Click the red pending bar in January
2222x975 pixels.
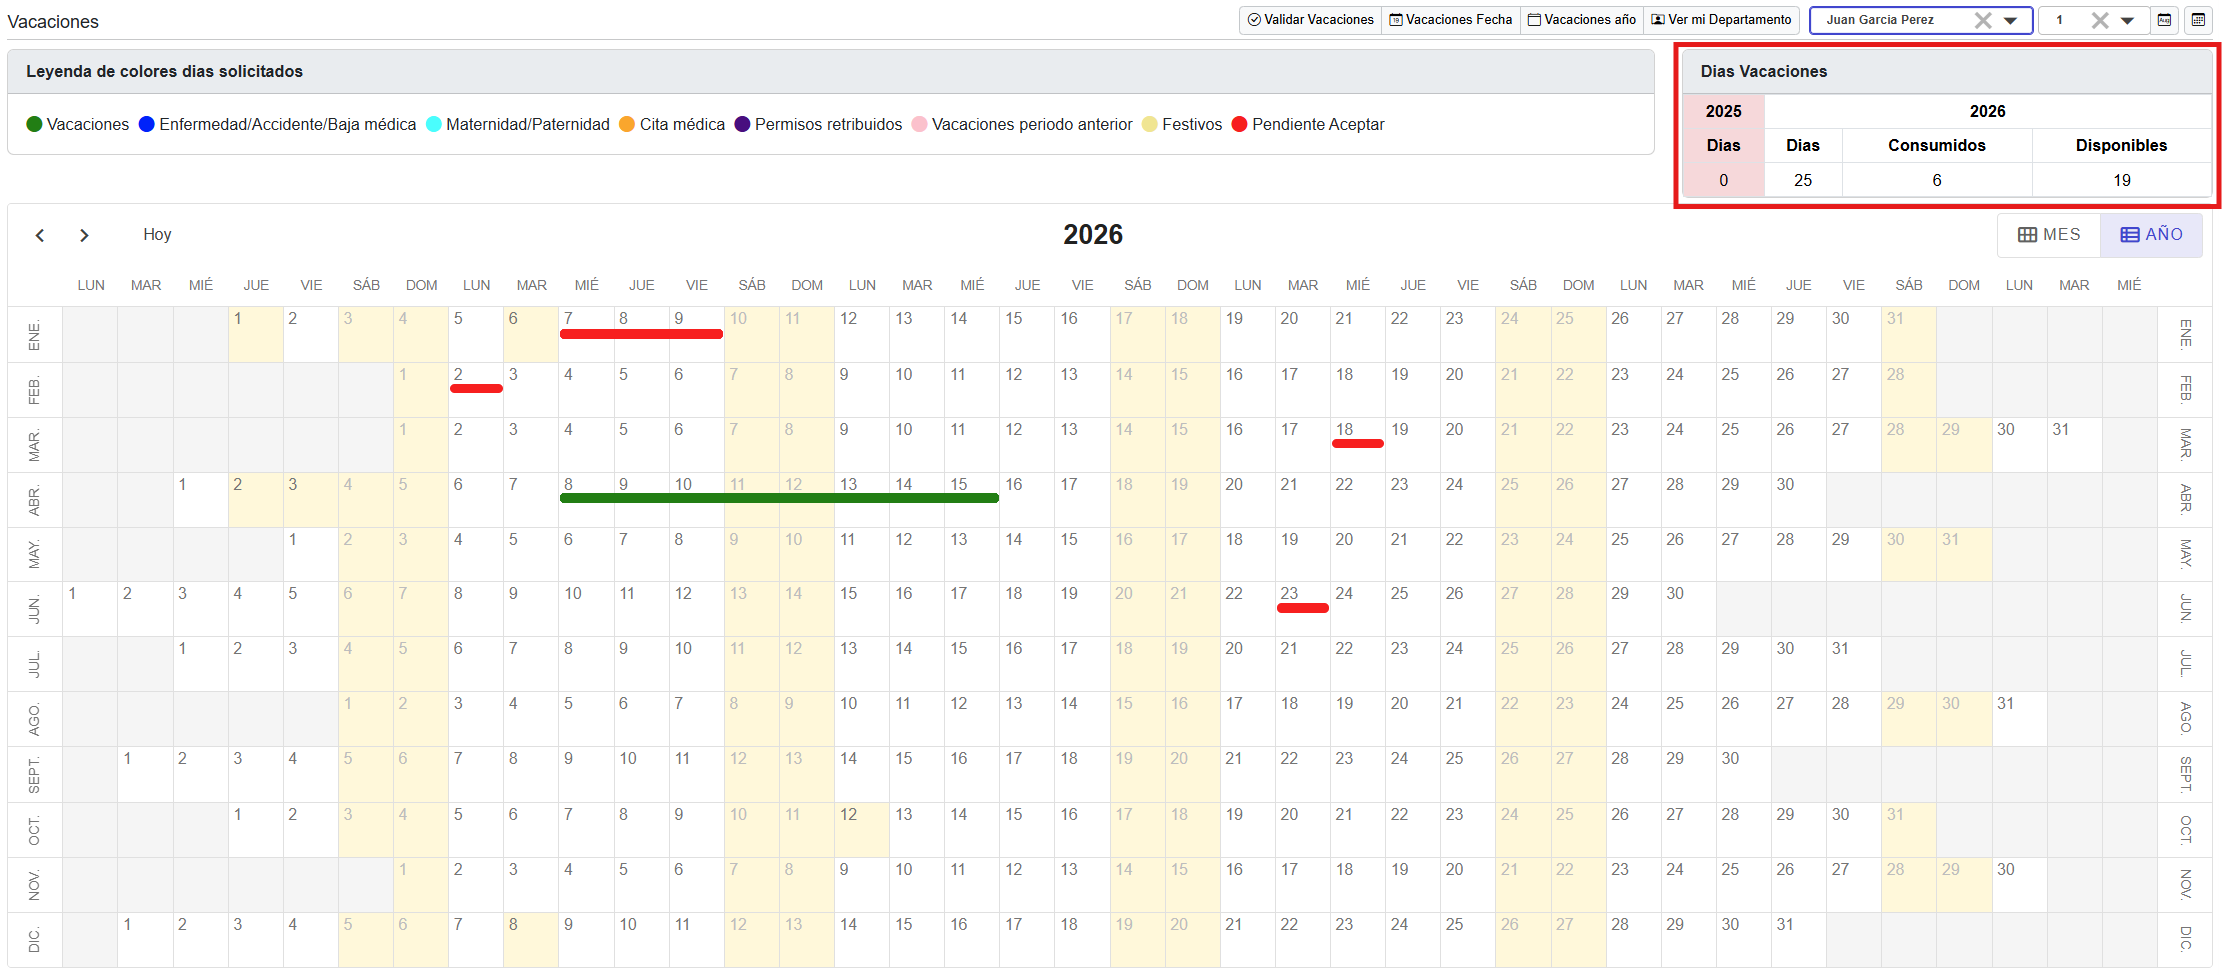[x=641, y=334]
